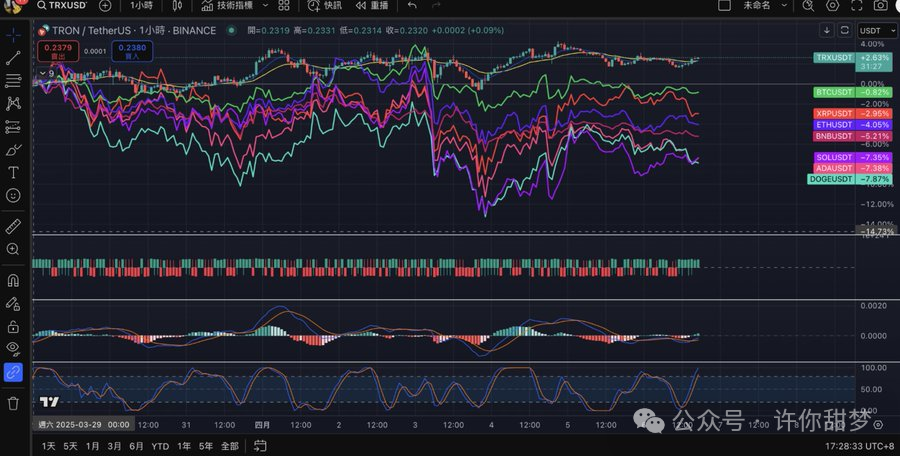Click the BNBUSDT comparison label
Image resolution: width=900 pixels, height=456 pixels.
coord(835,136)
